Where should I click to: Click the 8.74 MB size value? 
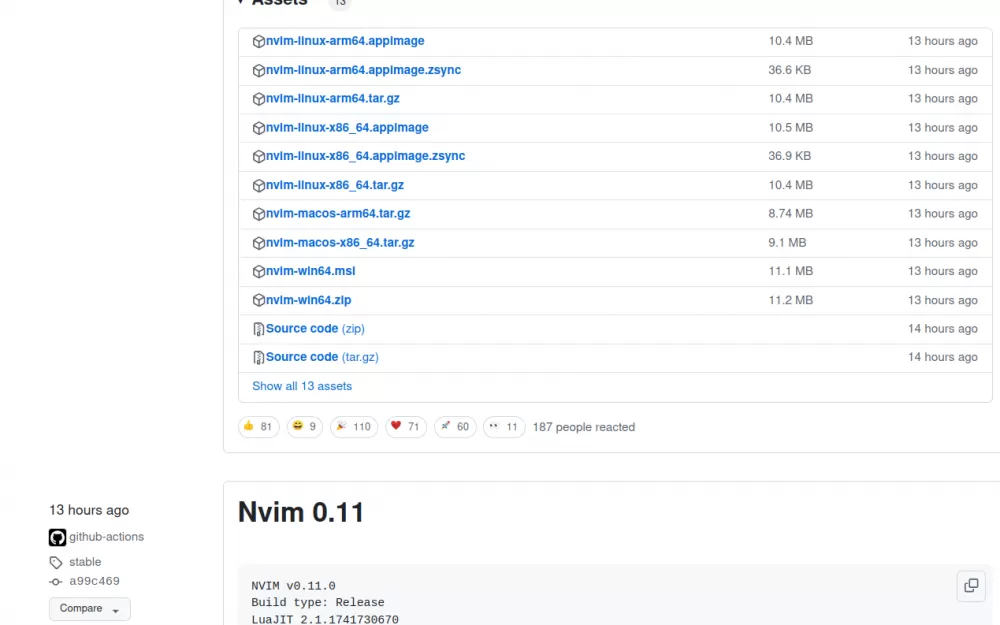791,214
